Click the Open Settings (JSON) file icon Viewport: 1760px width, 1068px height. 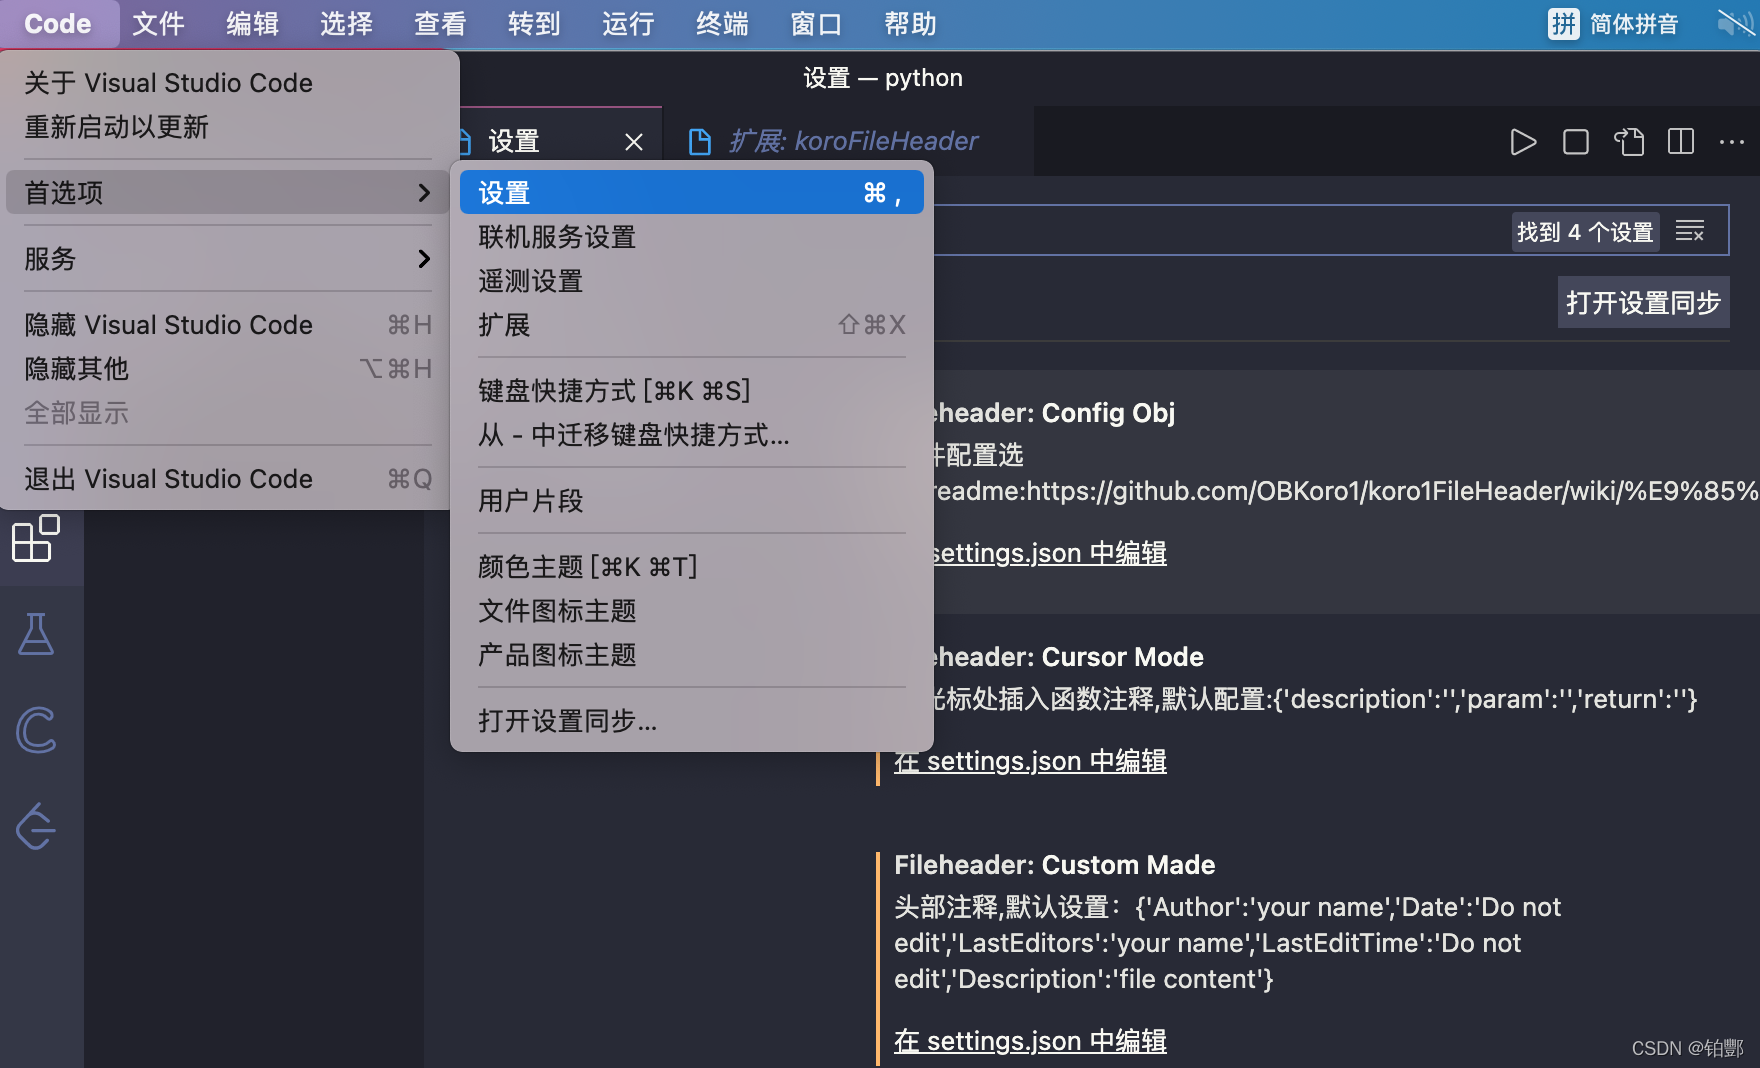point(1629,142)
